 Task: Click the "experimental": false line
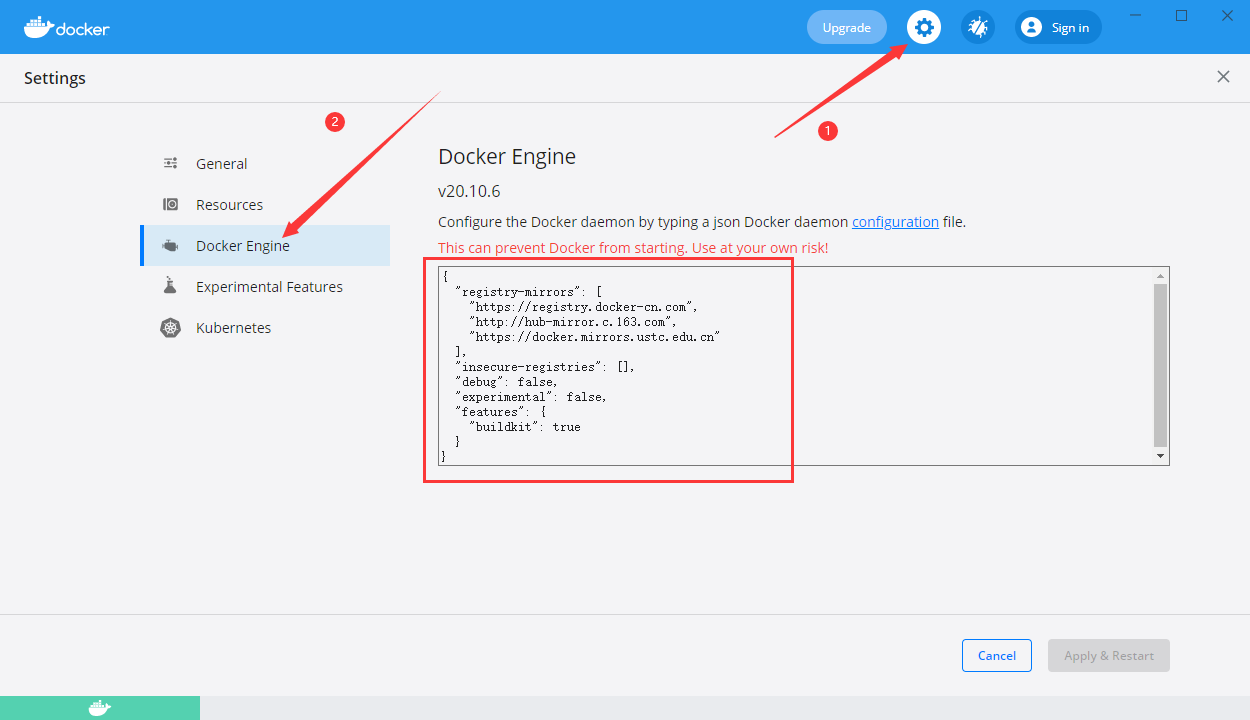click(531, 397)
